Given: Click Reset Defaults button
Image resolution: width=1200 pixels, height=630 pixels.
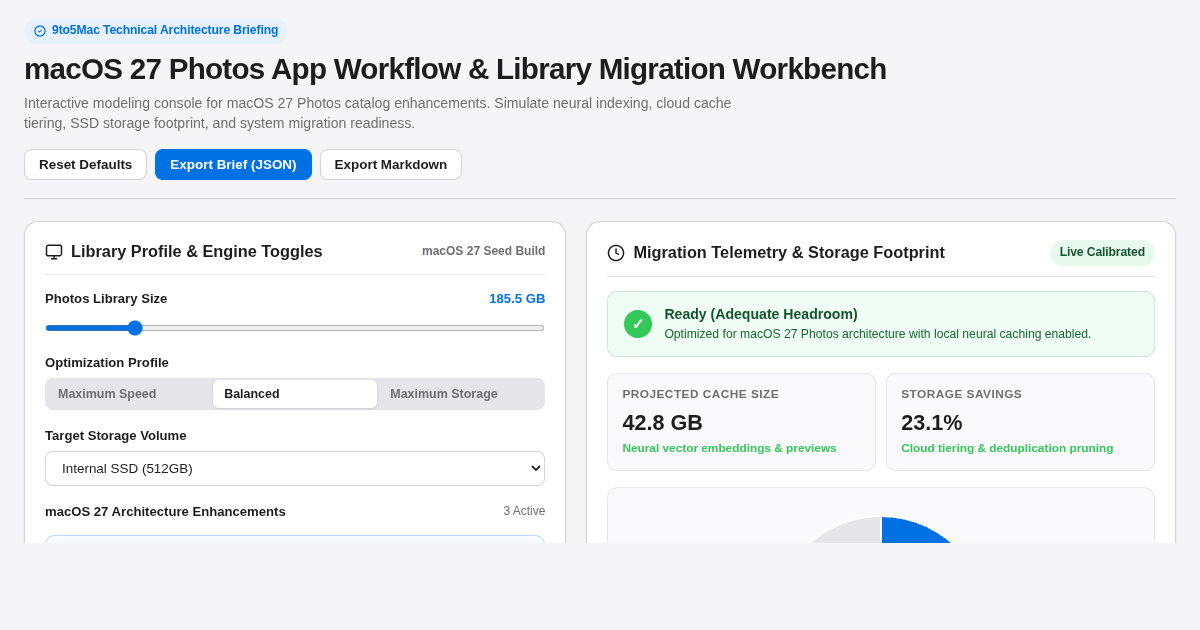Looking at the screenshot, I should pyautogui.click(x=85, y=164).
